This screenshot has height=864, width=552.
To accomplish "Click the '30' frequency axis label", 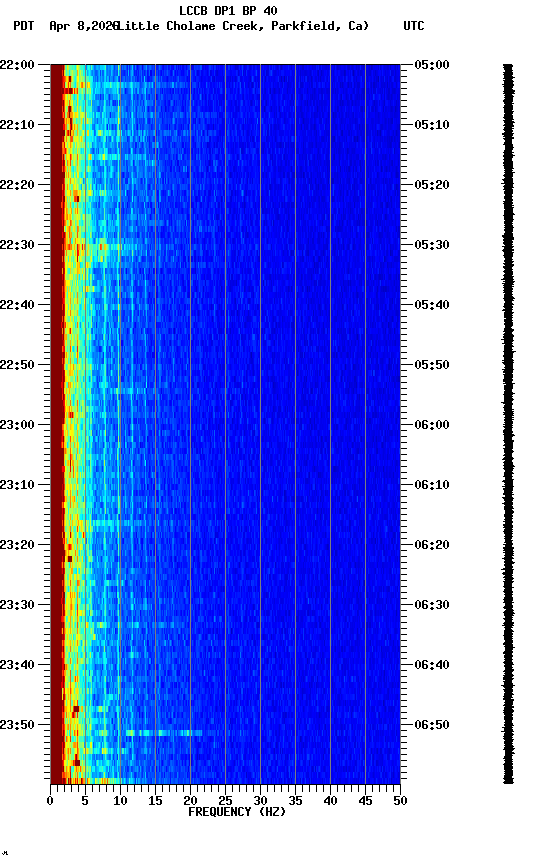I will click(260, 801).
